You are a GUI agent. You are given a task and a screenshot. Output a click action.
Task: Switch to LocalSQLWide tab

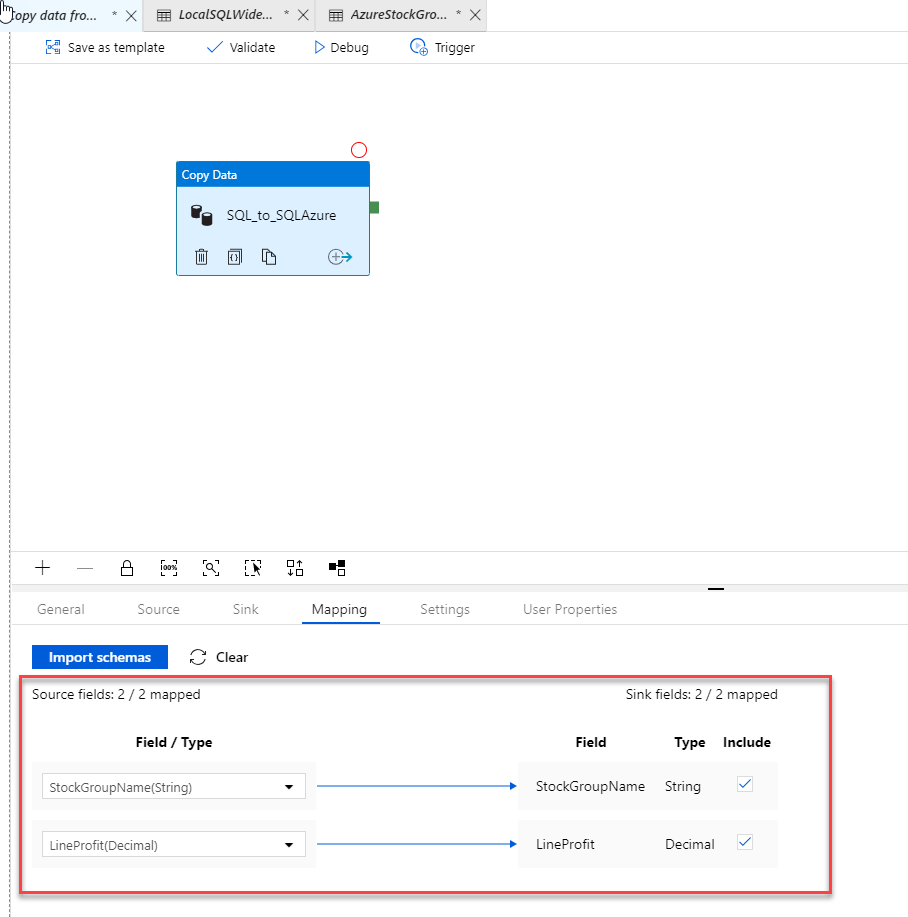coord(226,15)
